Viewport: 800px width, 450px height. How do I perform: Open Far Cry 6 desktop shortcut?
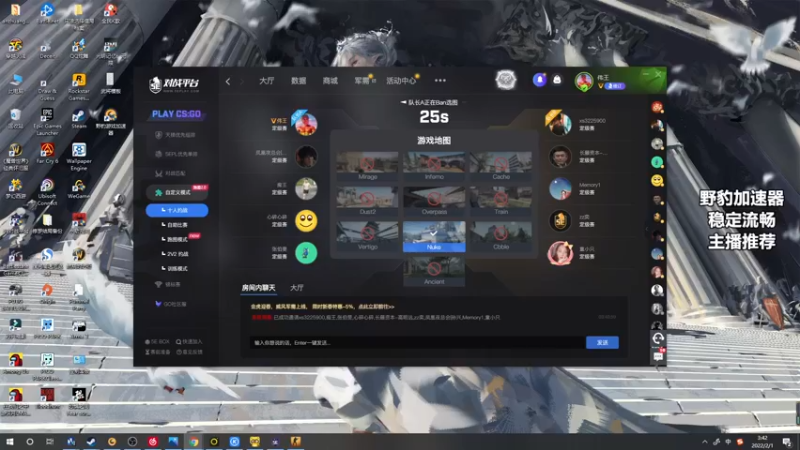[47, 153]
